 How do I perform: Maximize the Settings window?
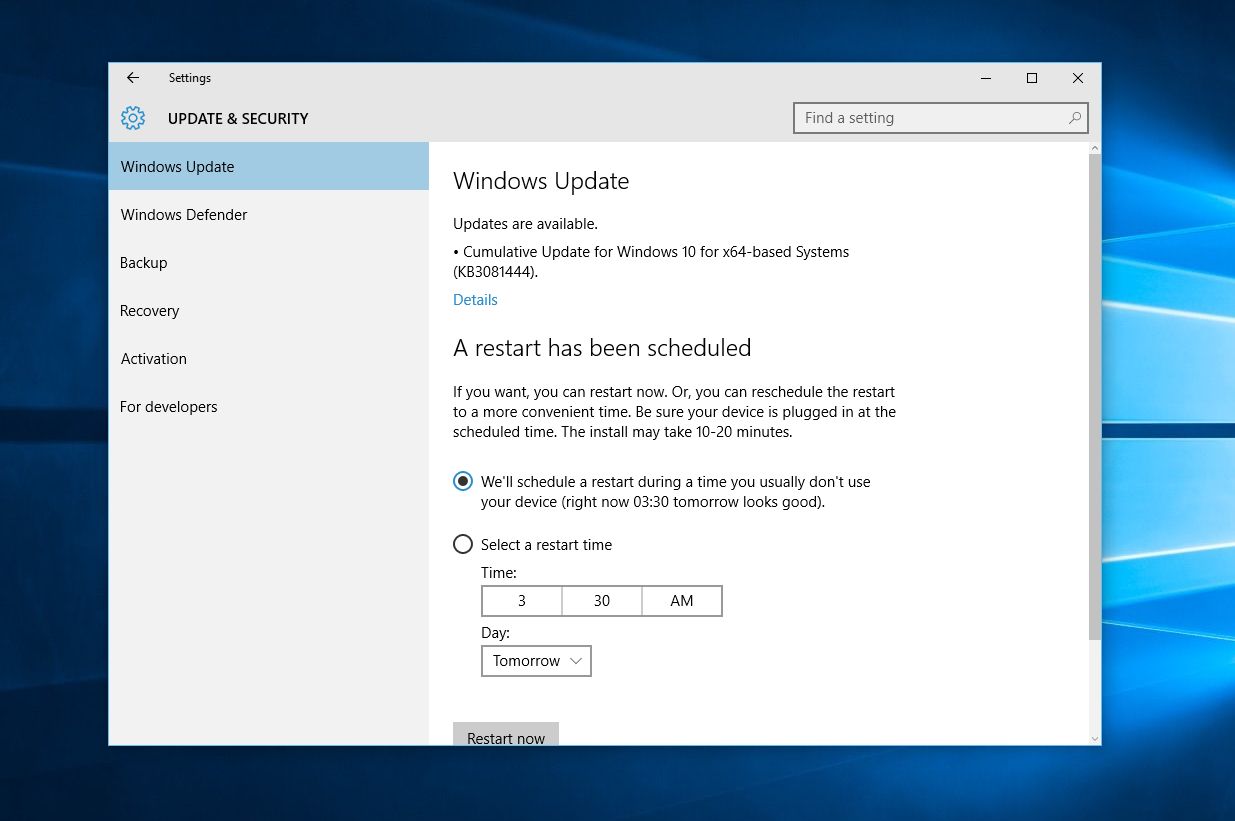tap(1032, 78)
